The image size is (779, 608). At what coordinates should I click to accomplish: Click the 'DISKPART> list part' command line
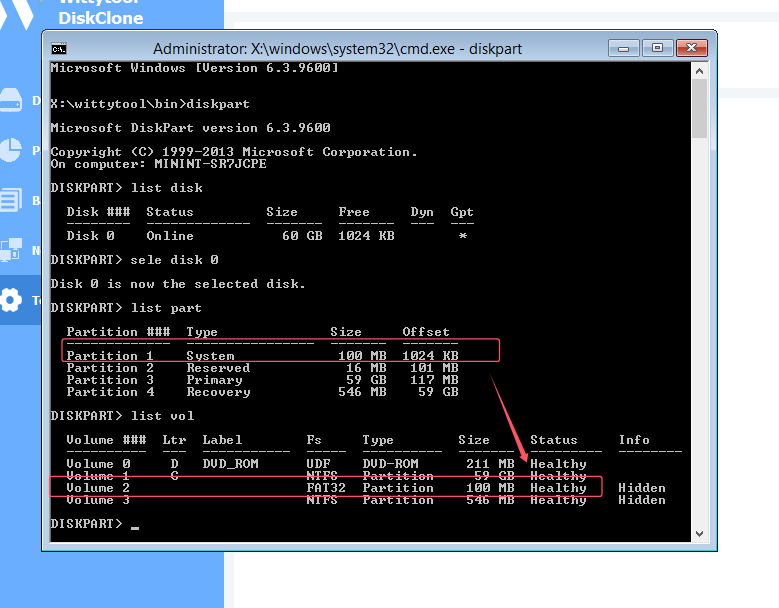[126, 308]
